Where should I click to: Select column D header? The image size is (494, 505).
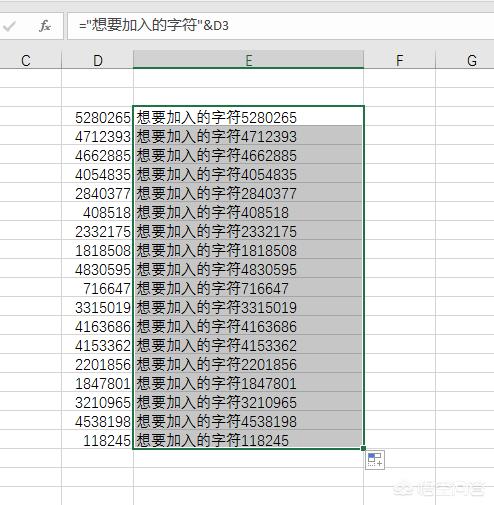click(x=97, y=60)
